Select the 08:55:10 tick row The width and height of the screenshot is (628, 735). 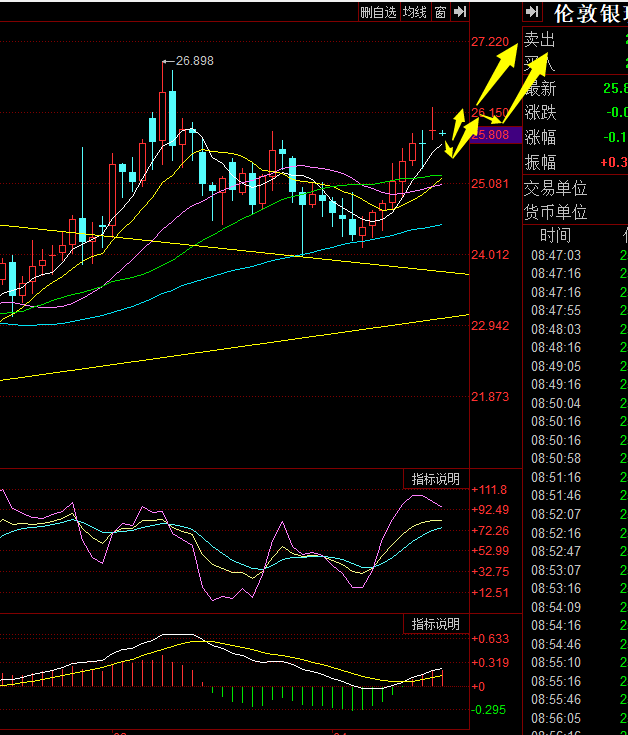pyautogui.click(x=576, y=662)
